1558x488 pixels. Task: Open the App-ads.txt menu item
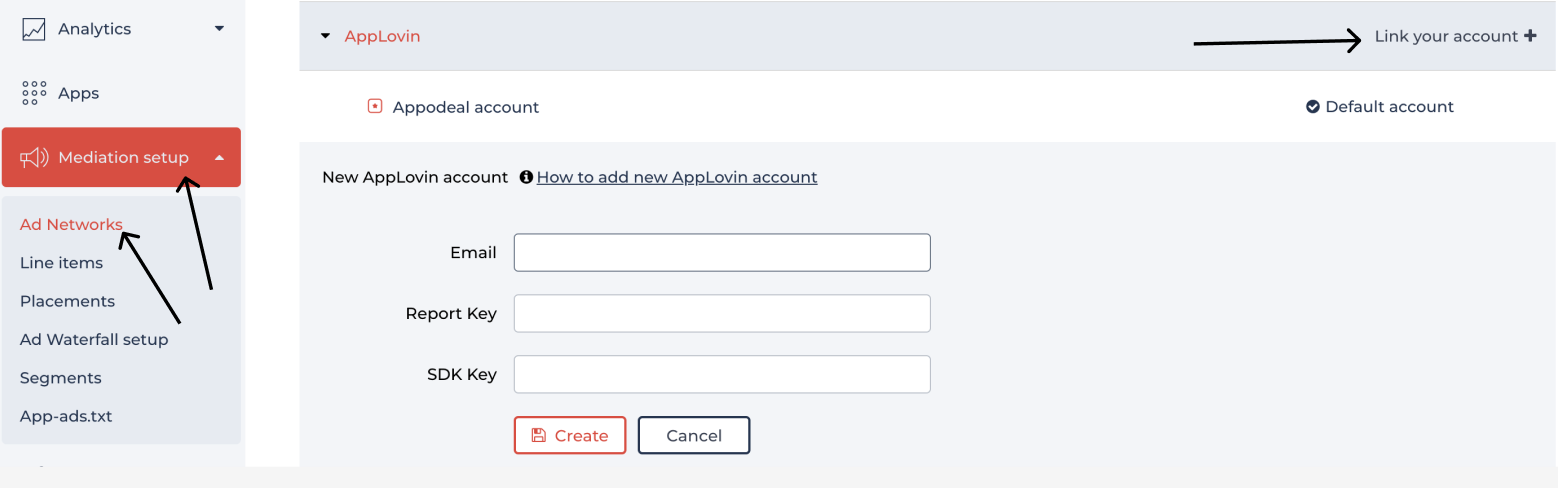66,416
